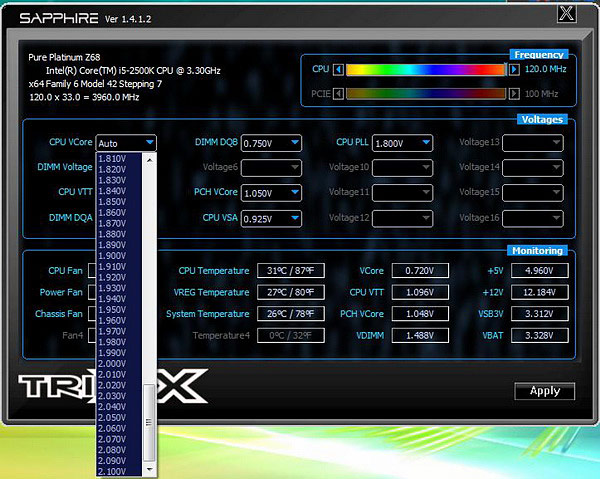Pick 2.030V from the VCore list
The image size is (600, 479).
tap(119, 396)
